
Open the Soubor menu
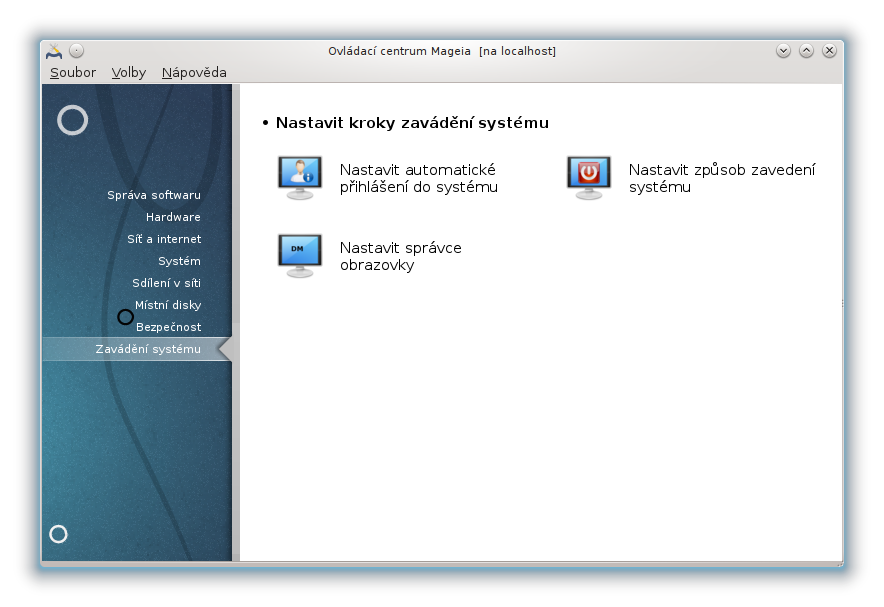coord(73,73)
